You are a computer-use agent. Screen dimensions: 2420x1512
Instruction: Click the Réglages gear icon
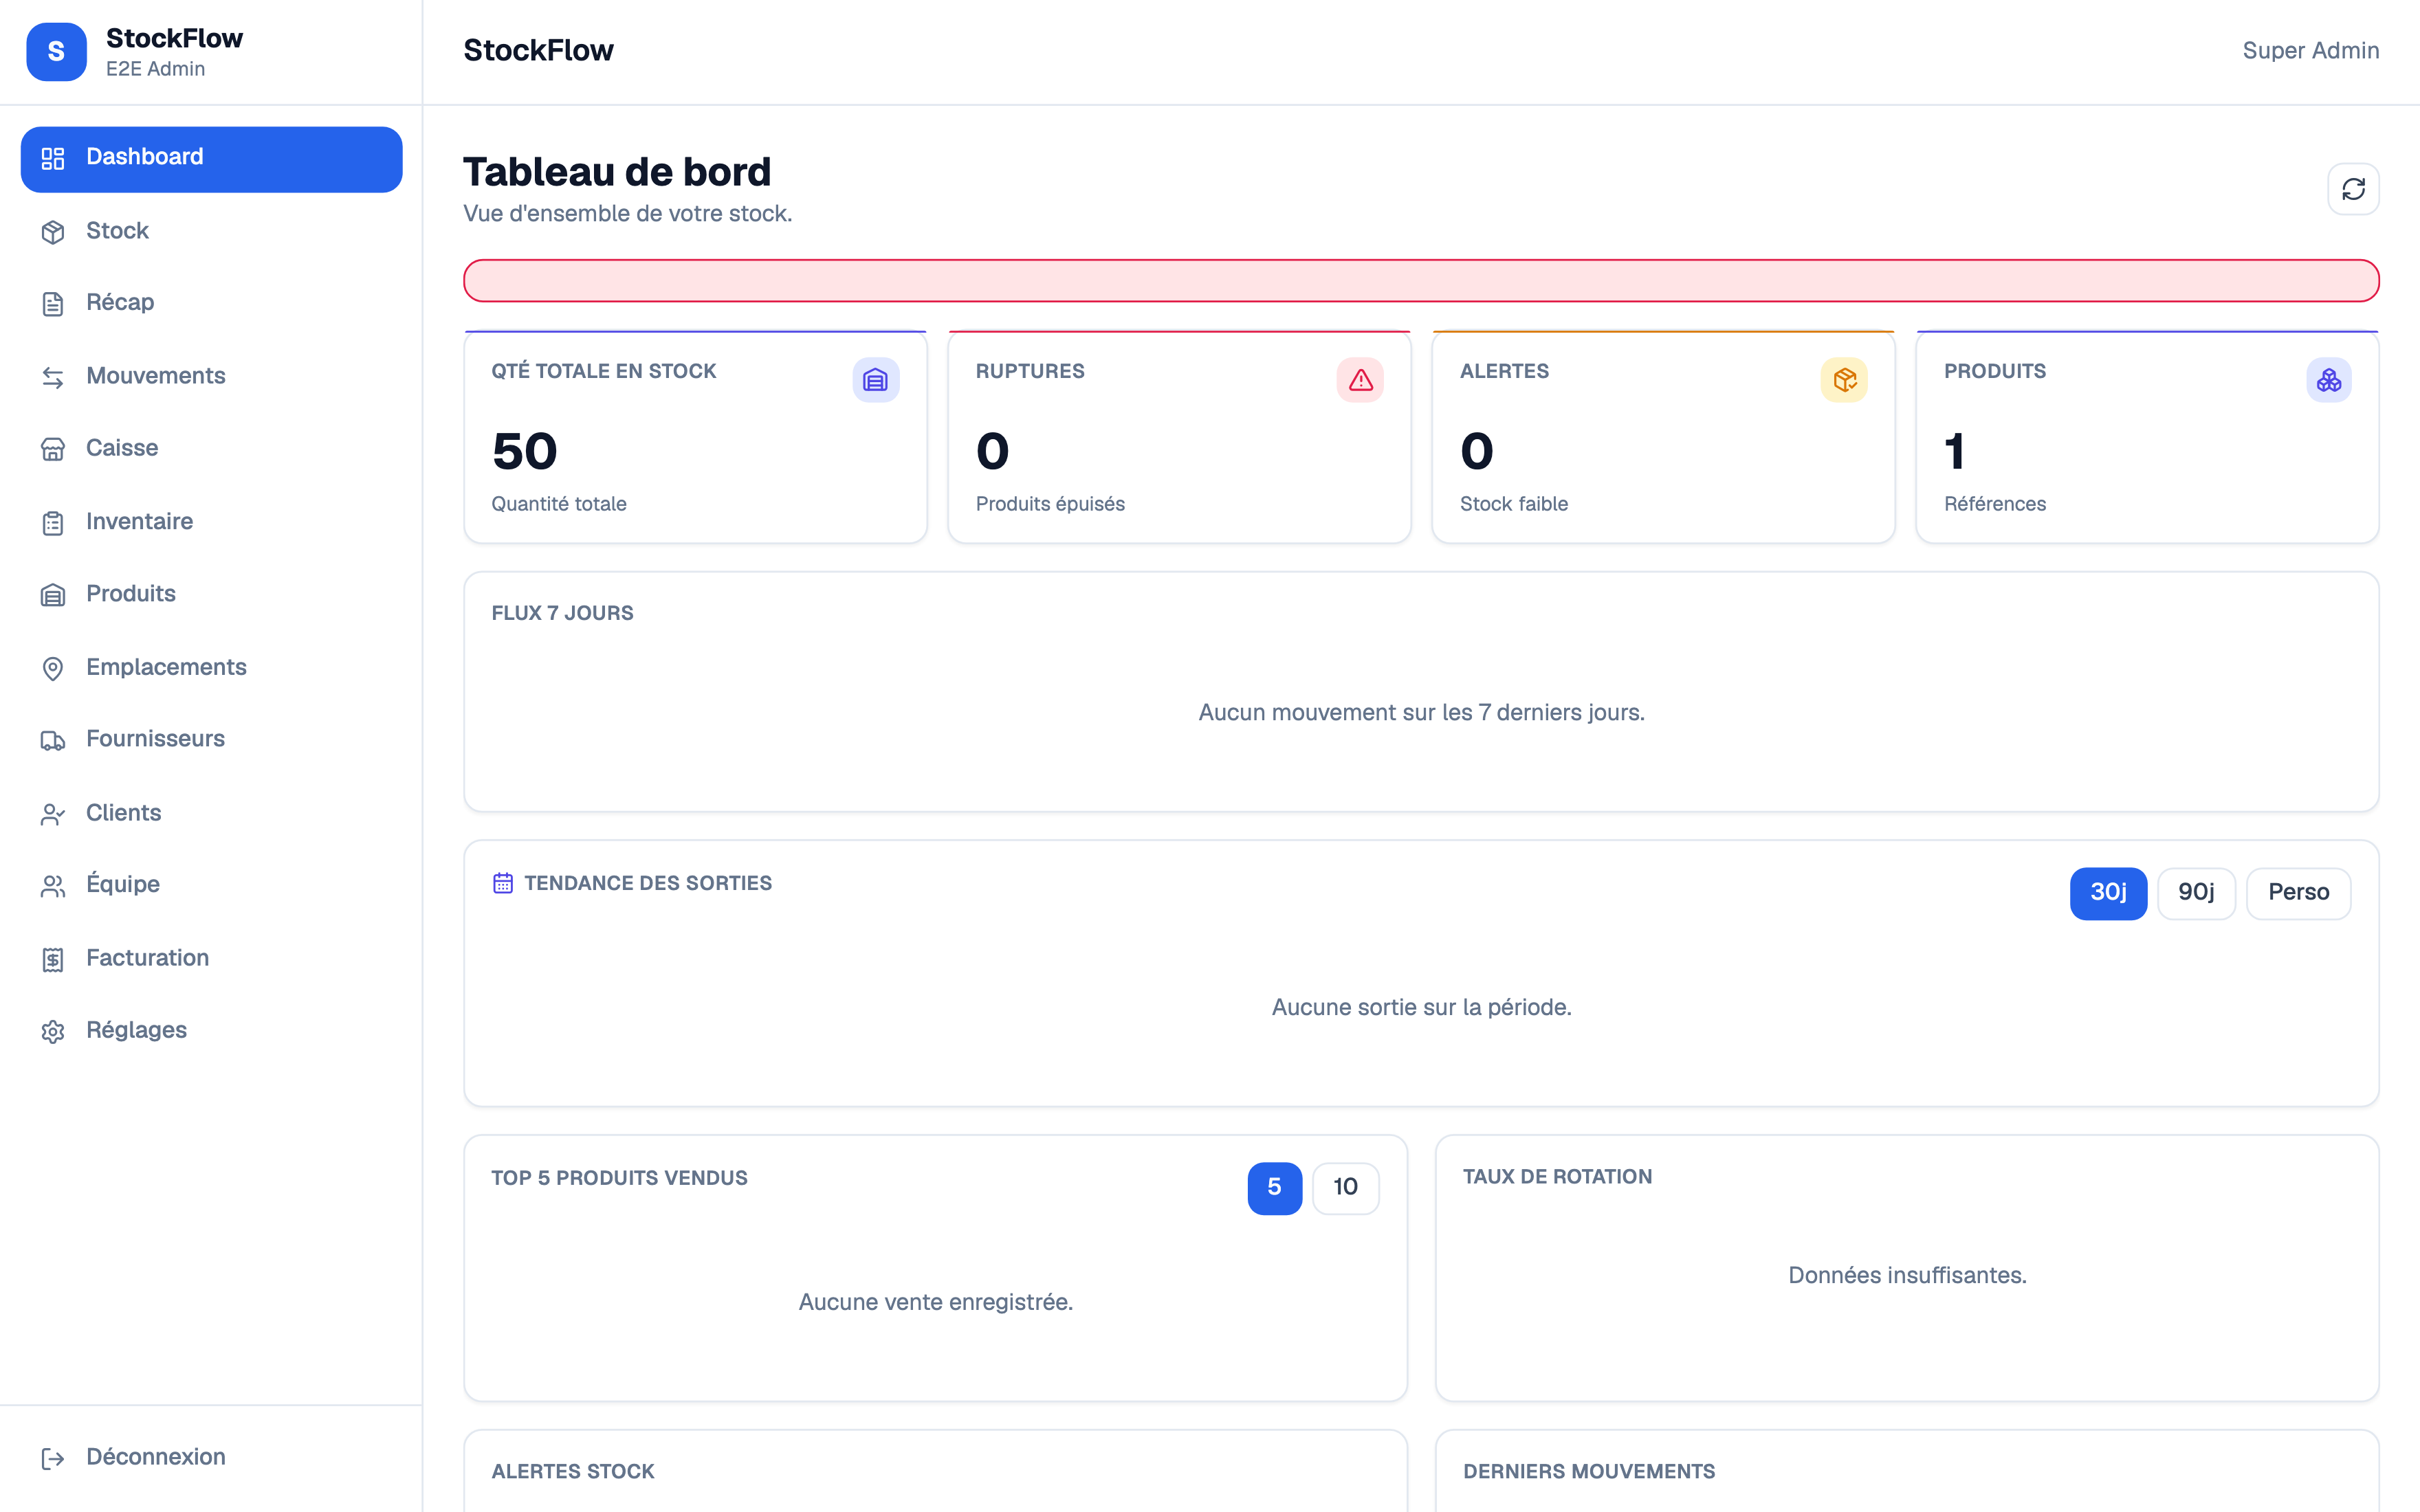53,1031
